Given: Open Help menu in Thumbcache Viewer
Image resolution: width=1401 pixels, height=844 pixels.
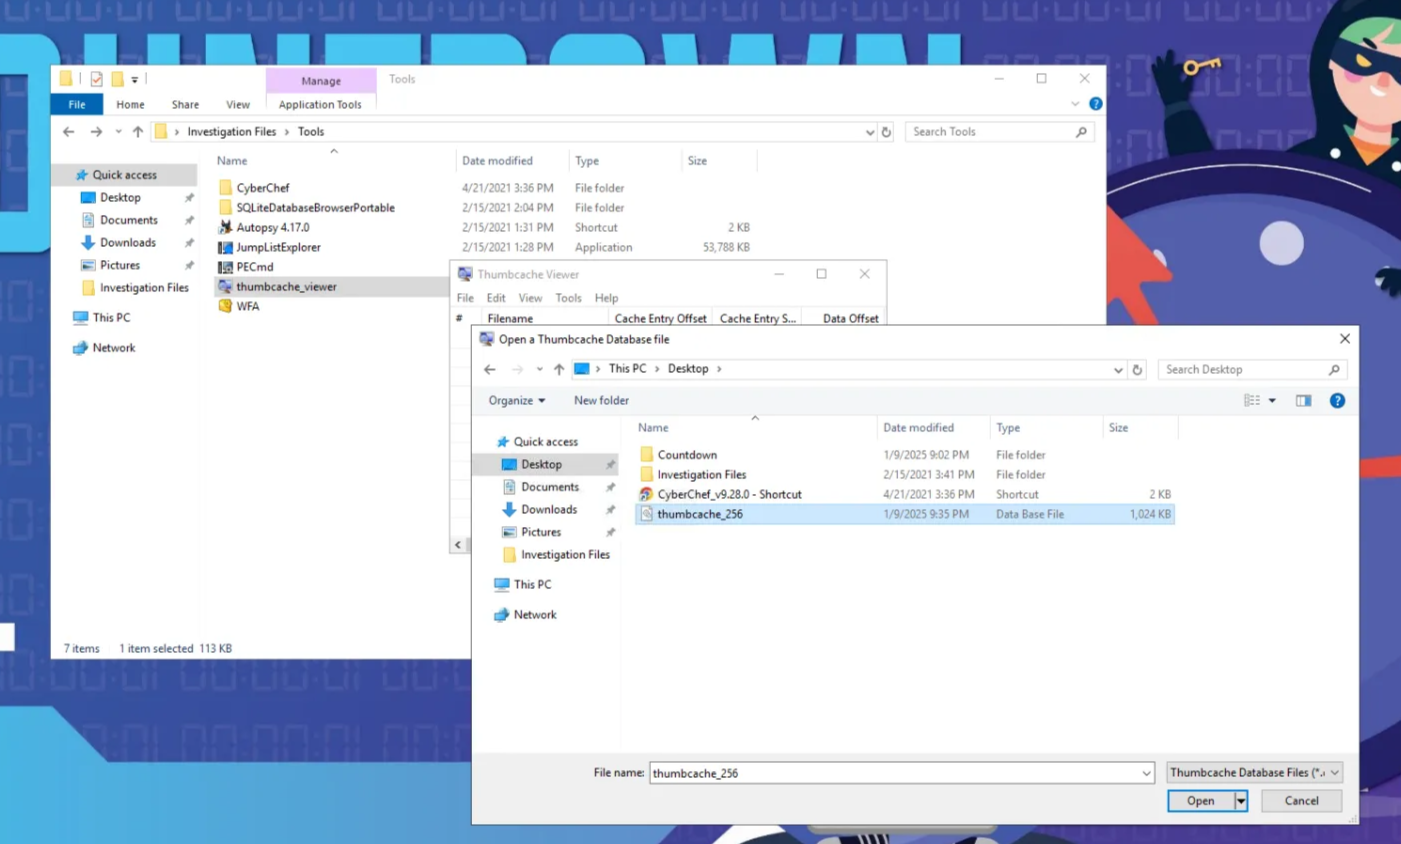Looking at the screenshot, I should [606, 298].
